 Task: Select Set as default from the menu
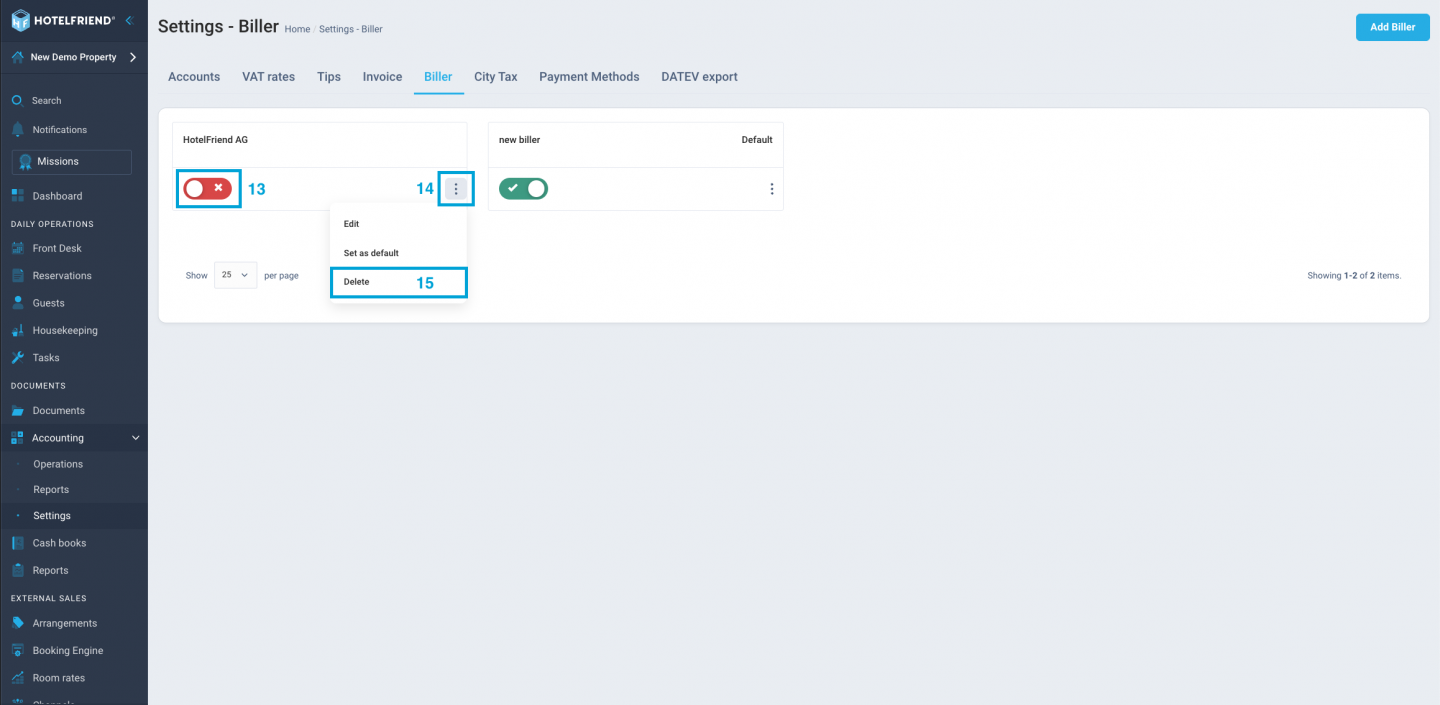coord(371,252)
